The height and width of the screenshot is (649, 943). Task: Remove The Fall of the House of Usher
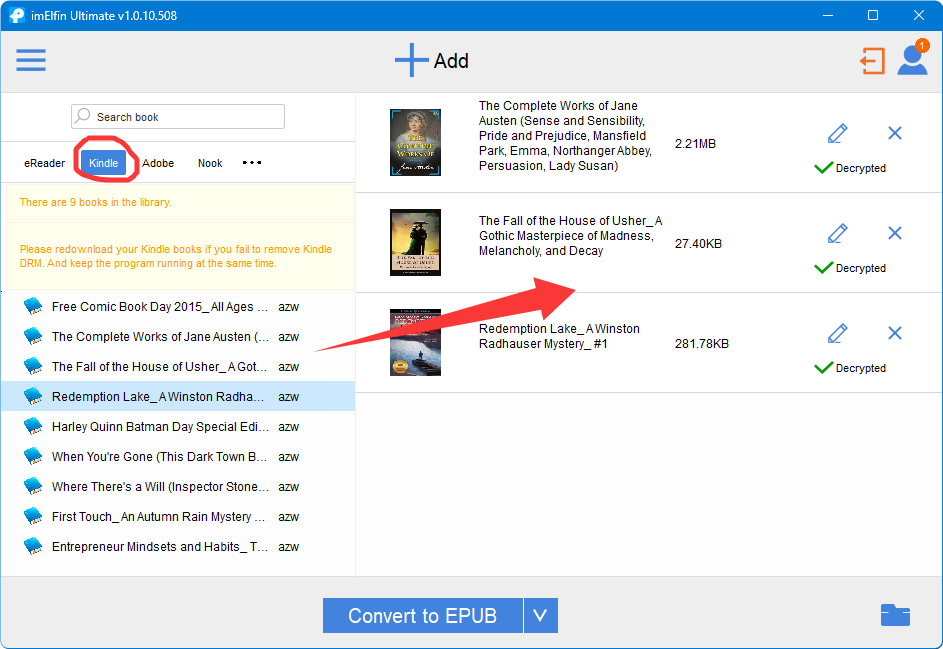[894, 232]
